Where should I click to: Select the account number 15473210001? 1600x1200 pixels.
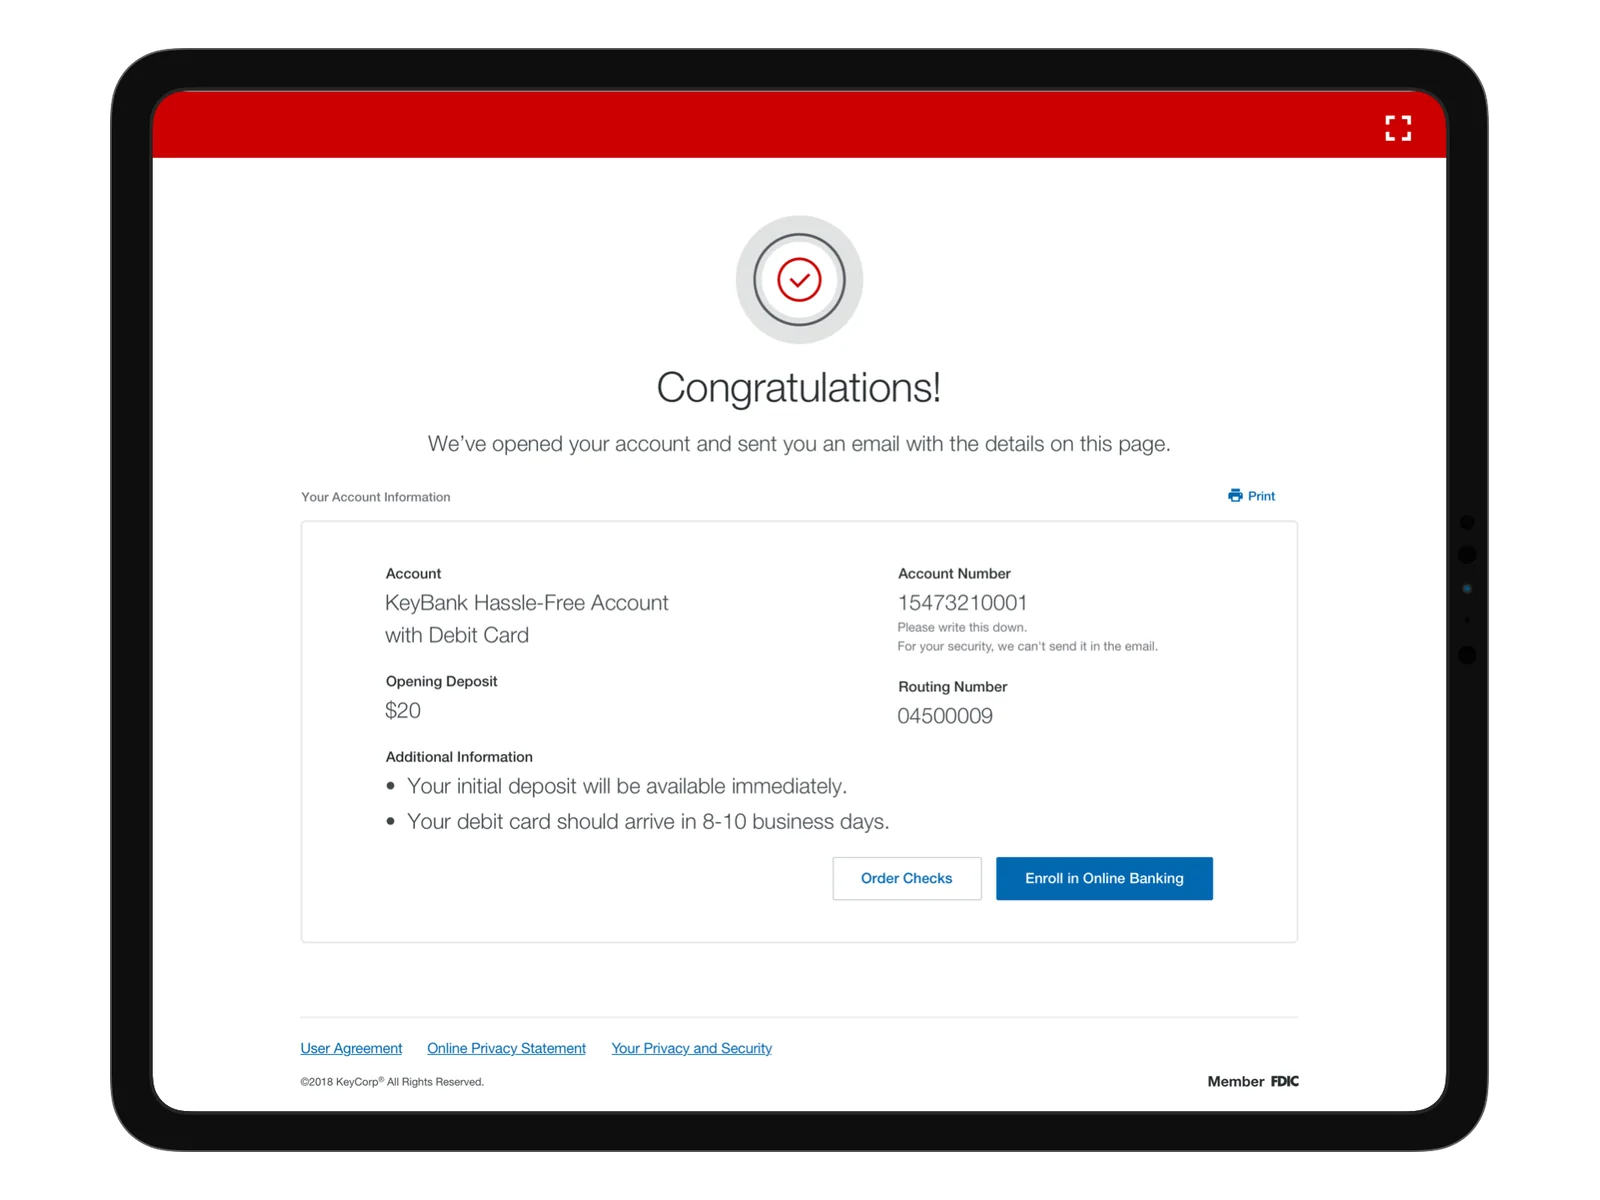962,603
